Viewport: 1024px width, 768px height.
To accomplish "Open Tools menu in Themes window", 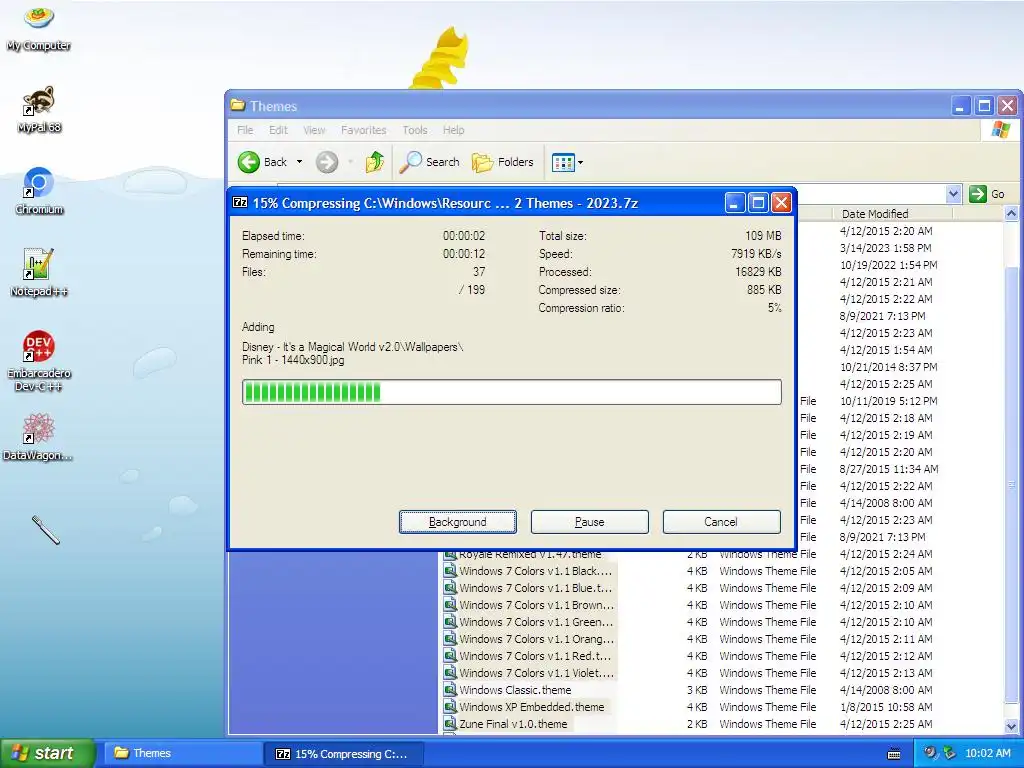I will (x=415, y=130).
